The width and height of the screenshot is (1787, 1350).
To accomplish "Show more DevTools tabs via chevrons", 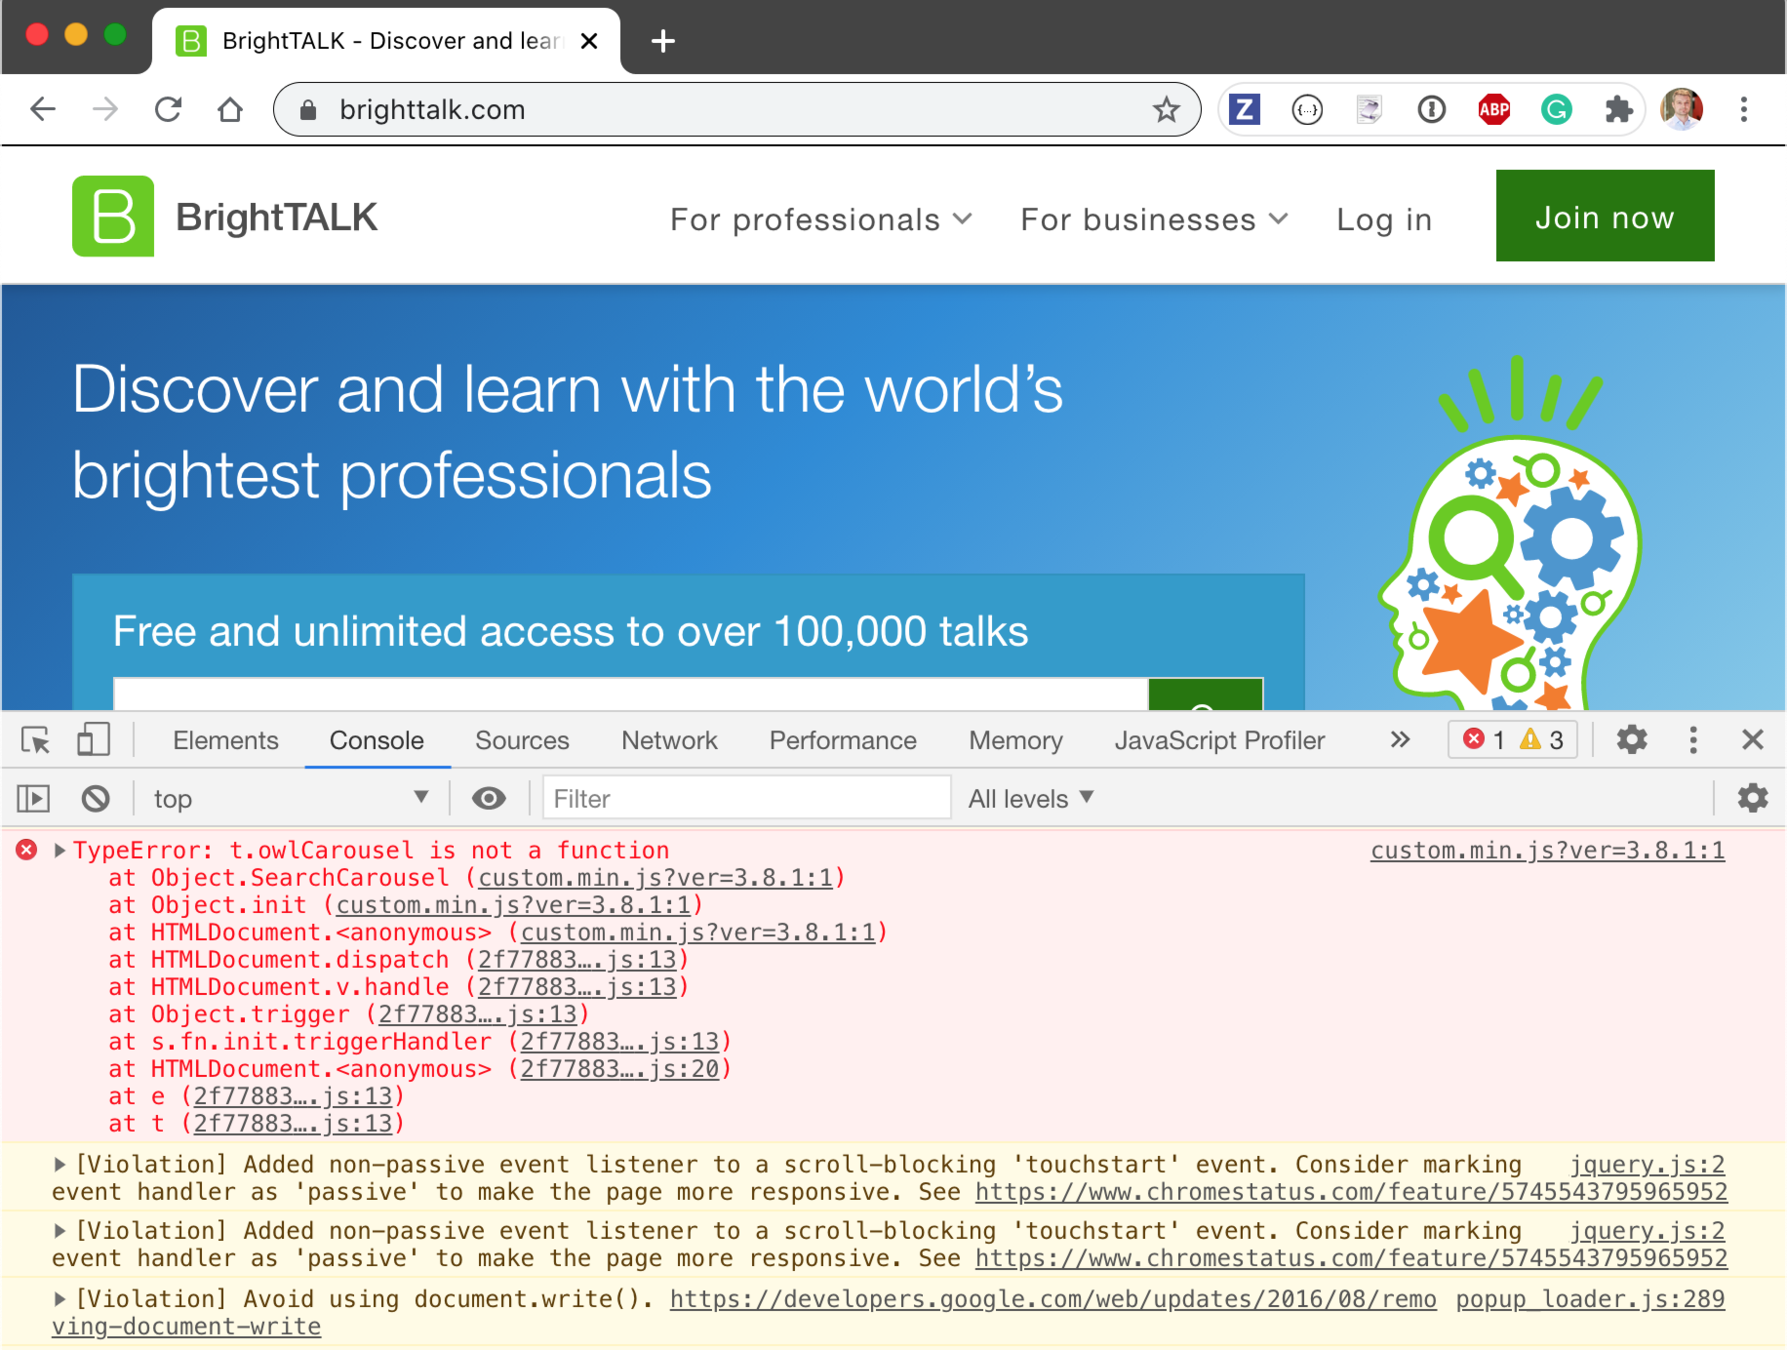I will (x=1400, y=740).
